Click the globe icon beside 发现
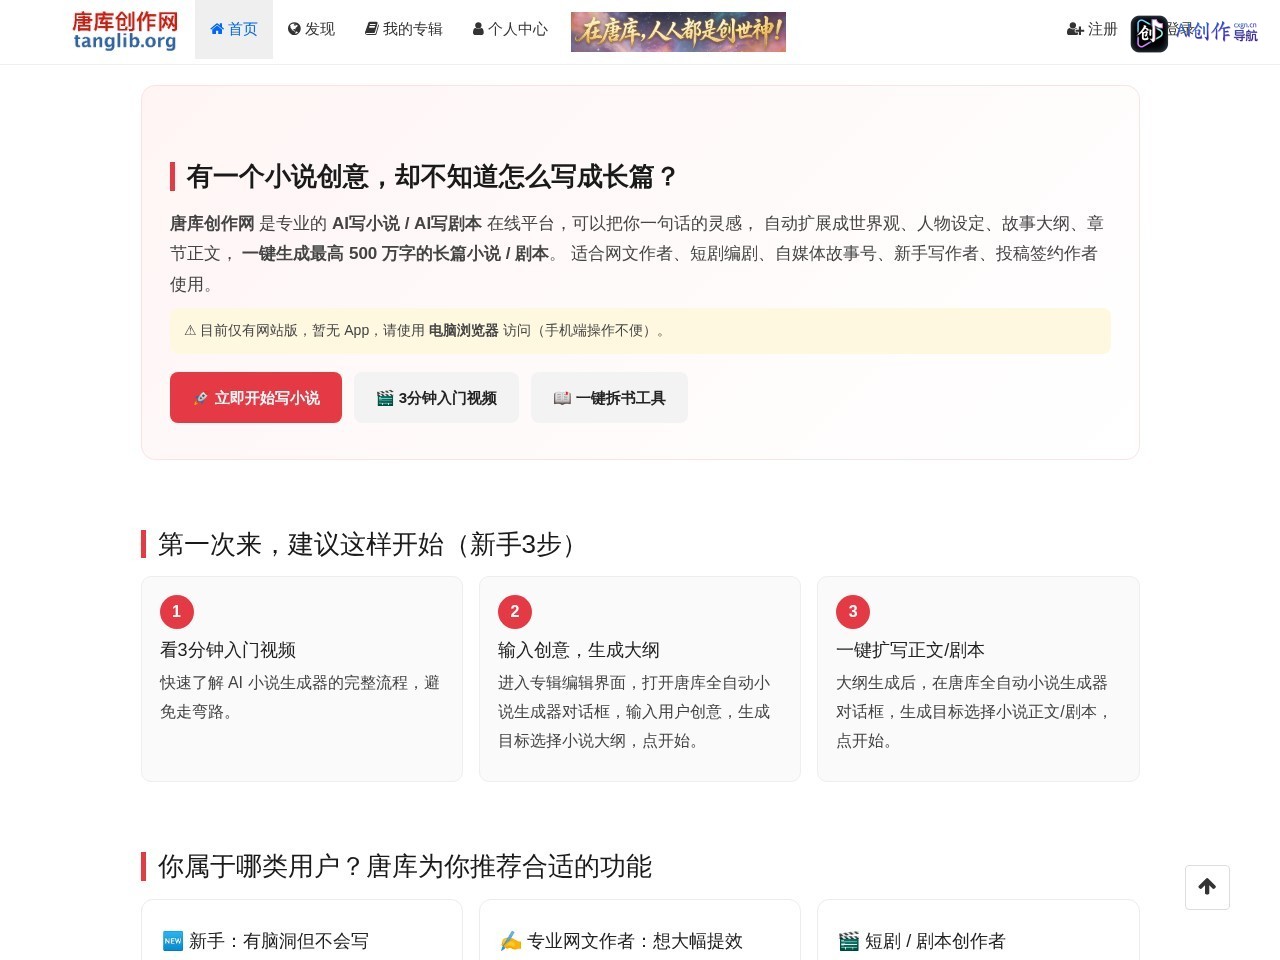This screenshot has width=1280, height=960. [x=294, y=29]
